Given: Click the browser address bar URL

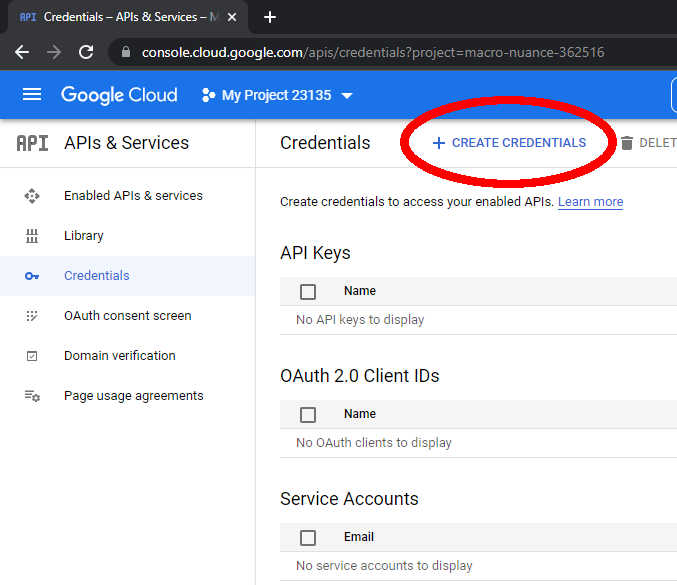Looking at the screenshot, I should (373, 53).
